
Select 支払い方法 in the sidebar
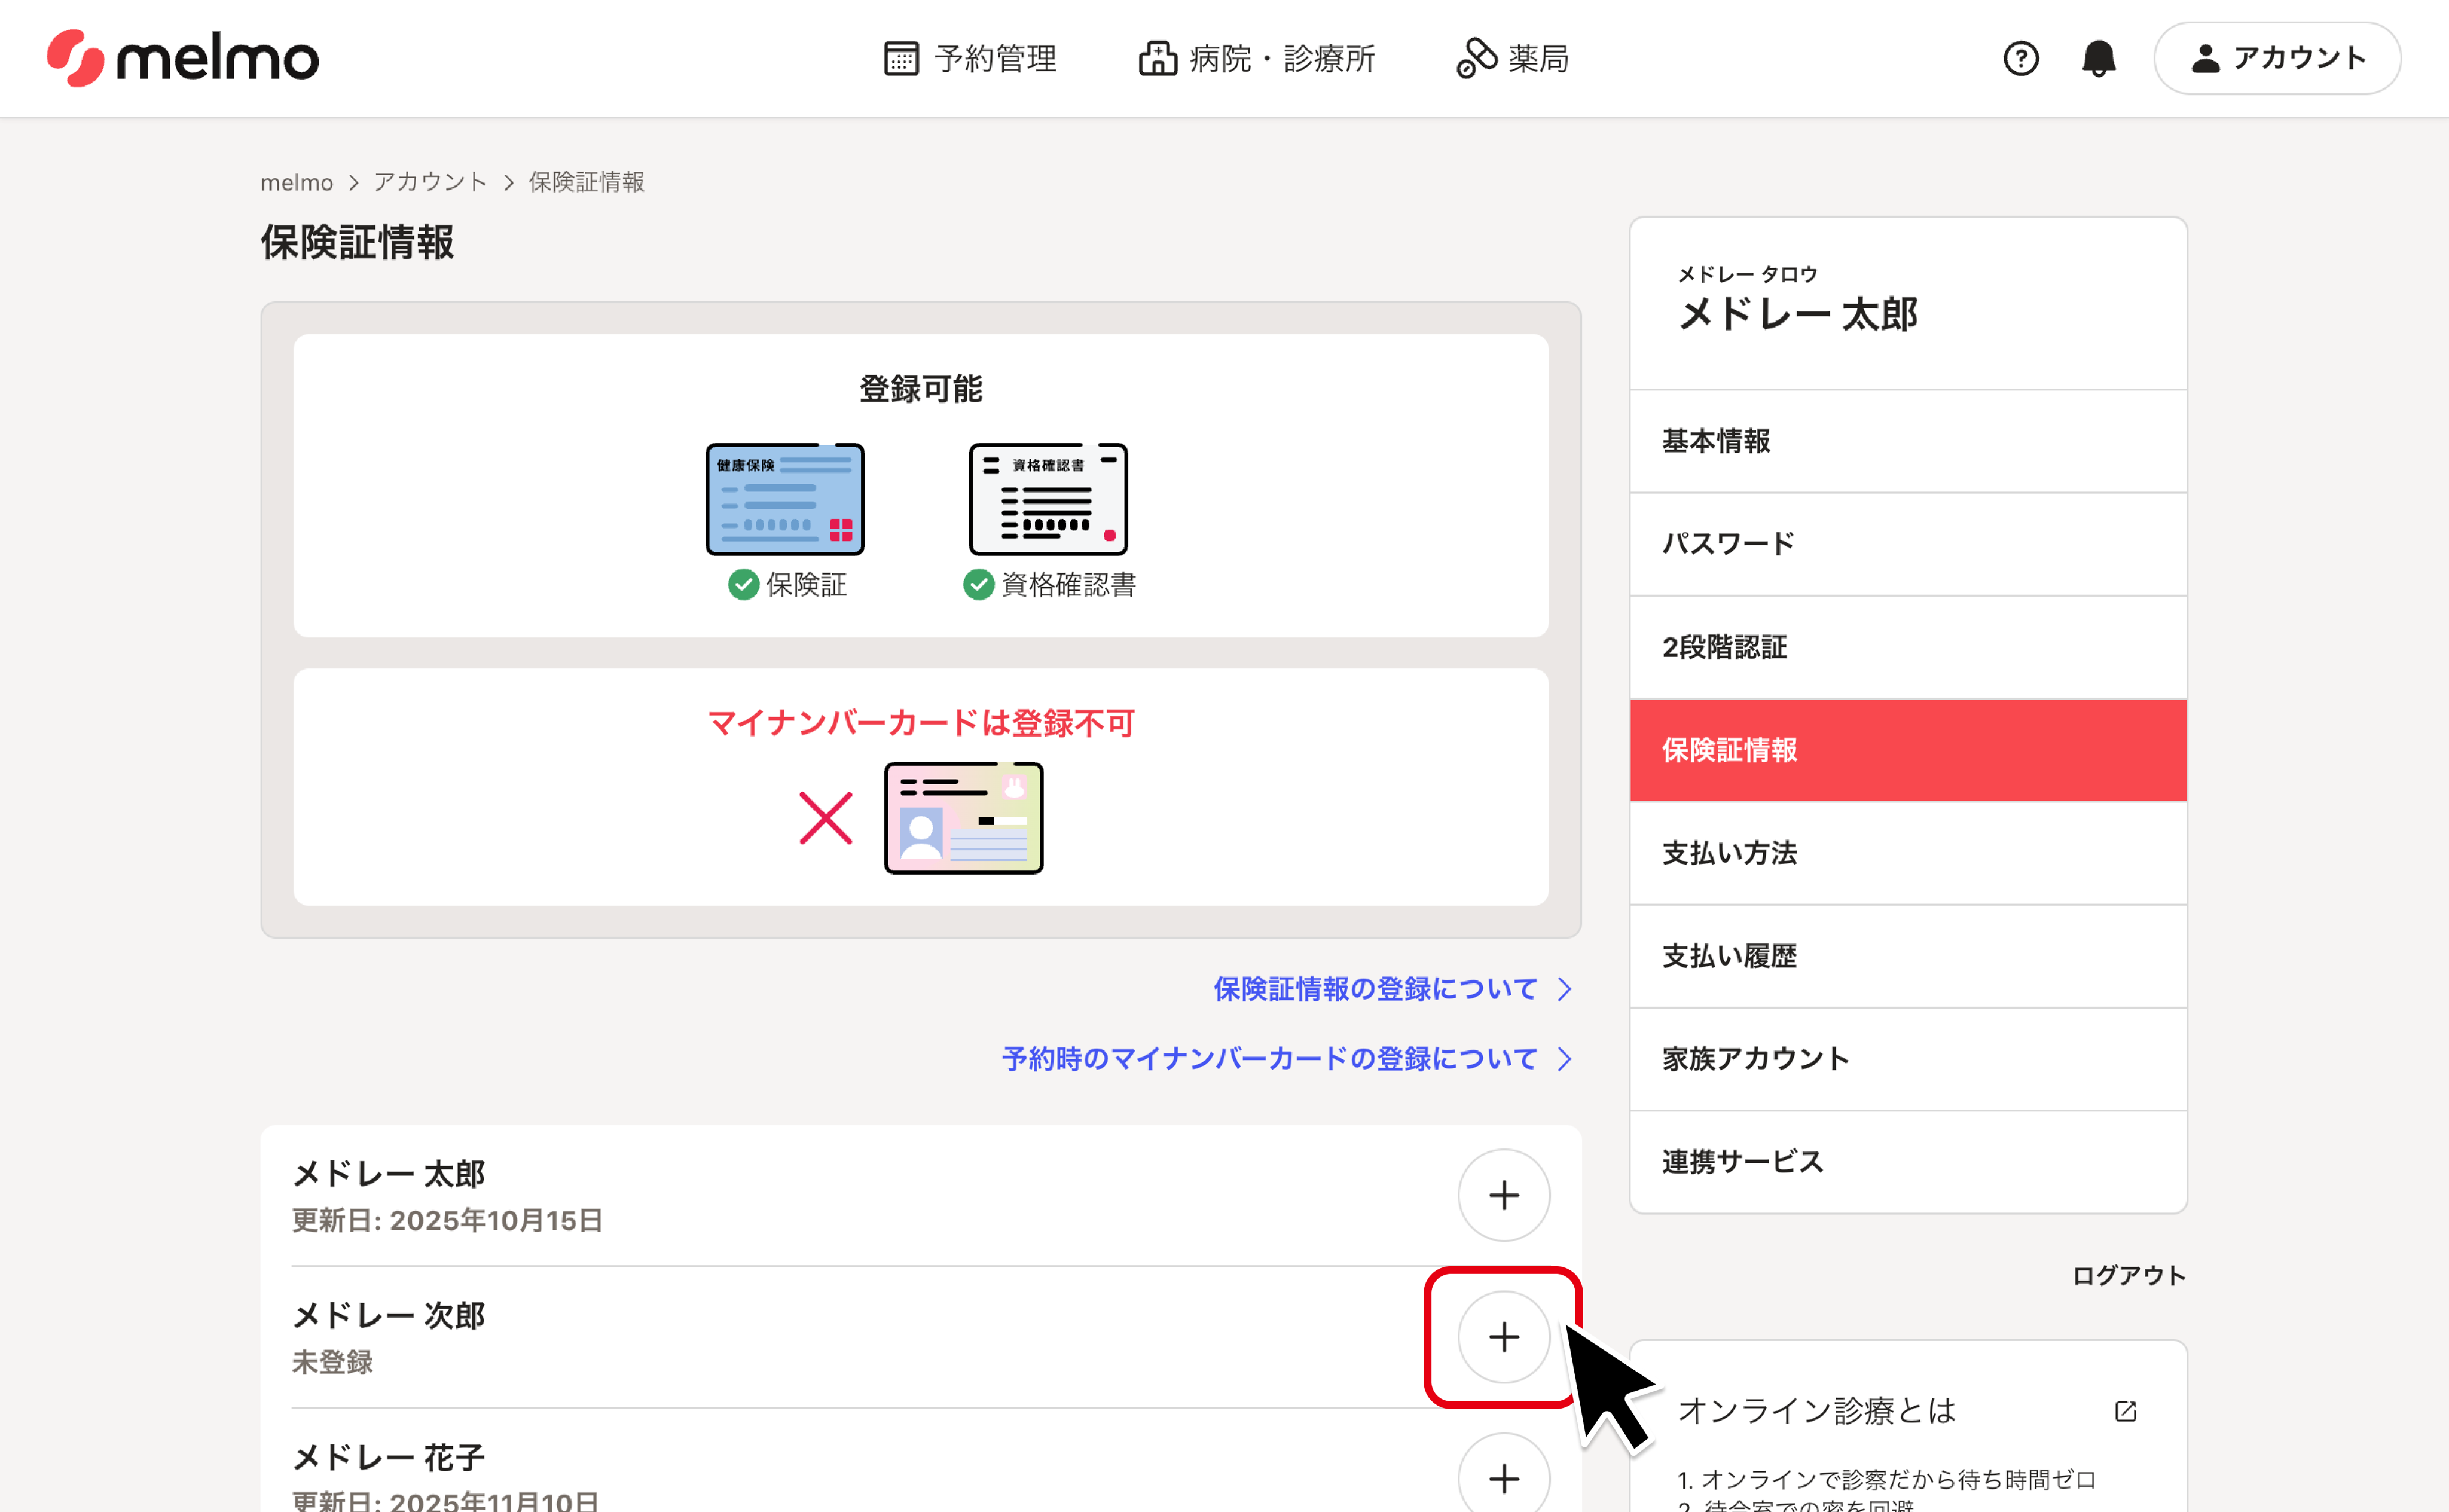coord(1729,853)
